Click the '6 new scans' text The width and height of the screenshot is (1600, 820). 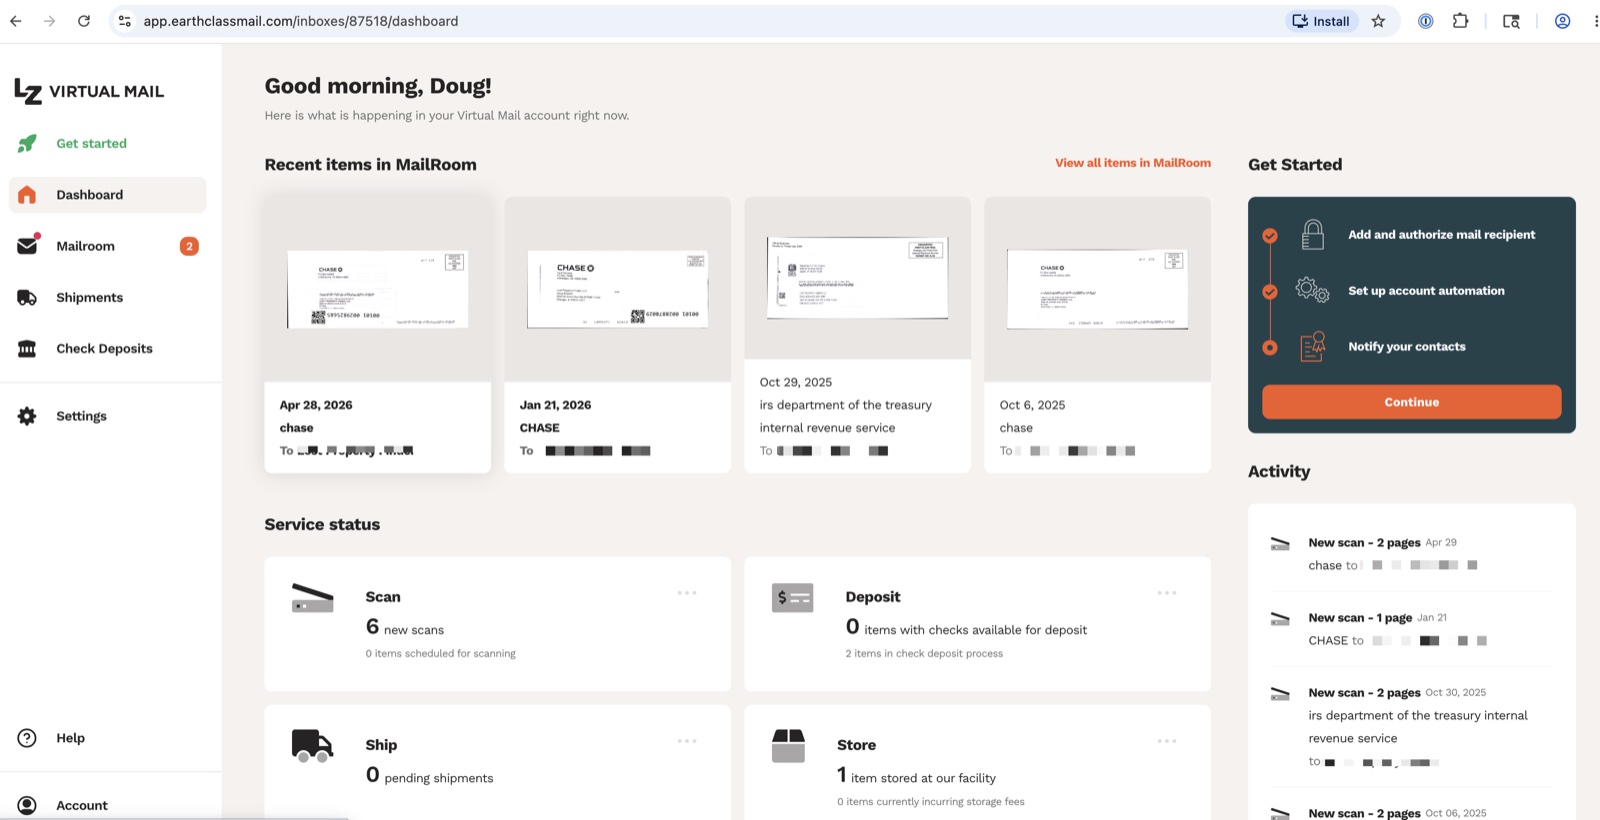pyautogui.click(x=405, y=628)
